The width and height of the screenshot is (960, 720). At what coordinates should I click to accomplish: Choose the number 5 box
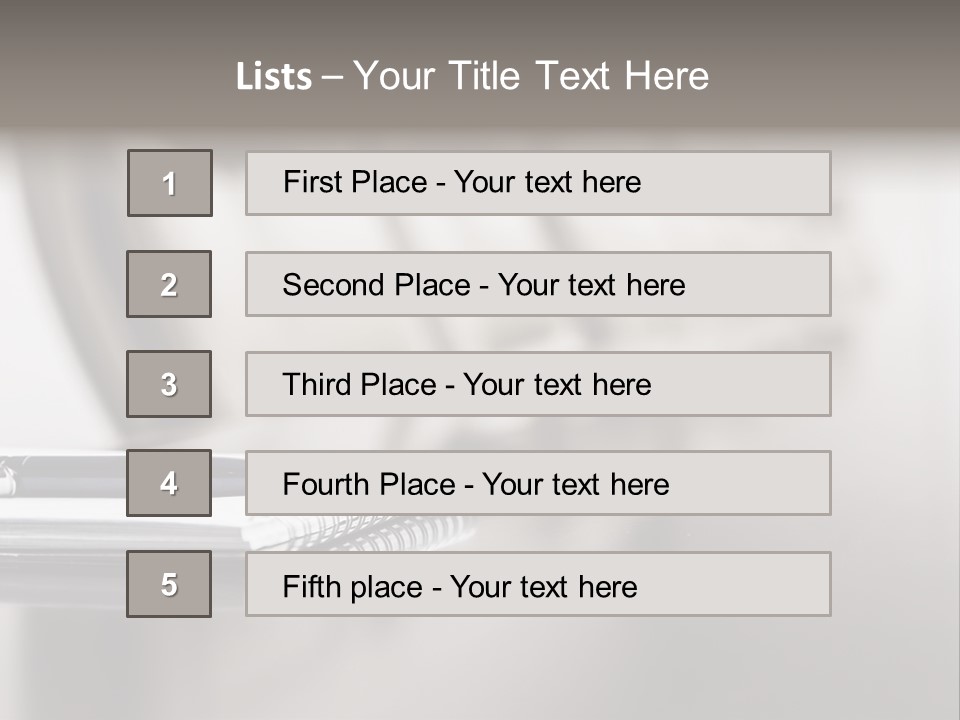tap(169, 584)
